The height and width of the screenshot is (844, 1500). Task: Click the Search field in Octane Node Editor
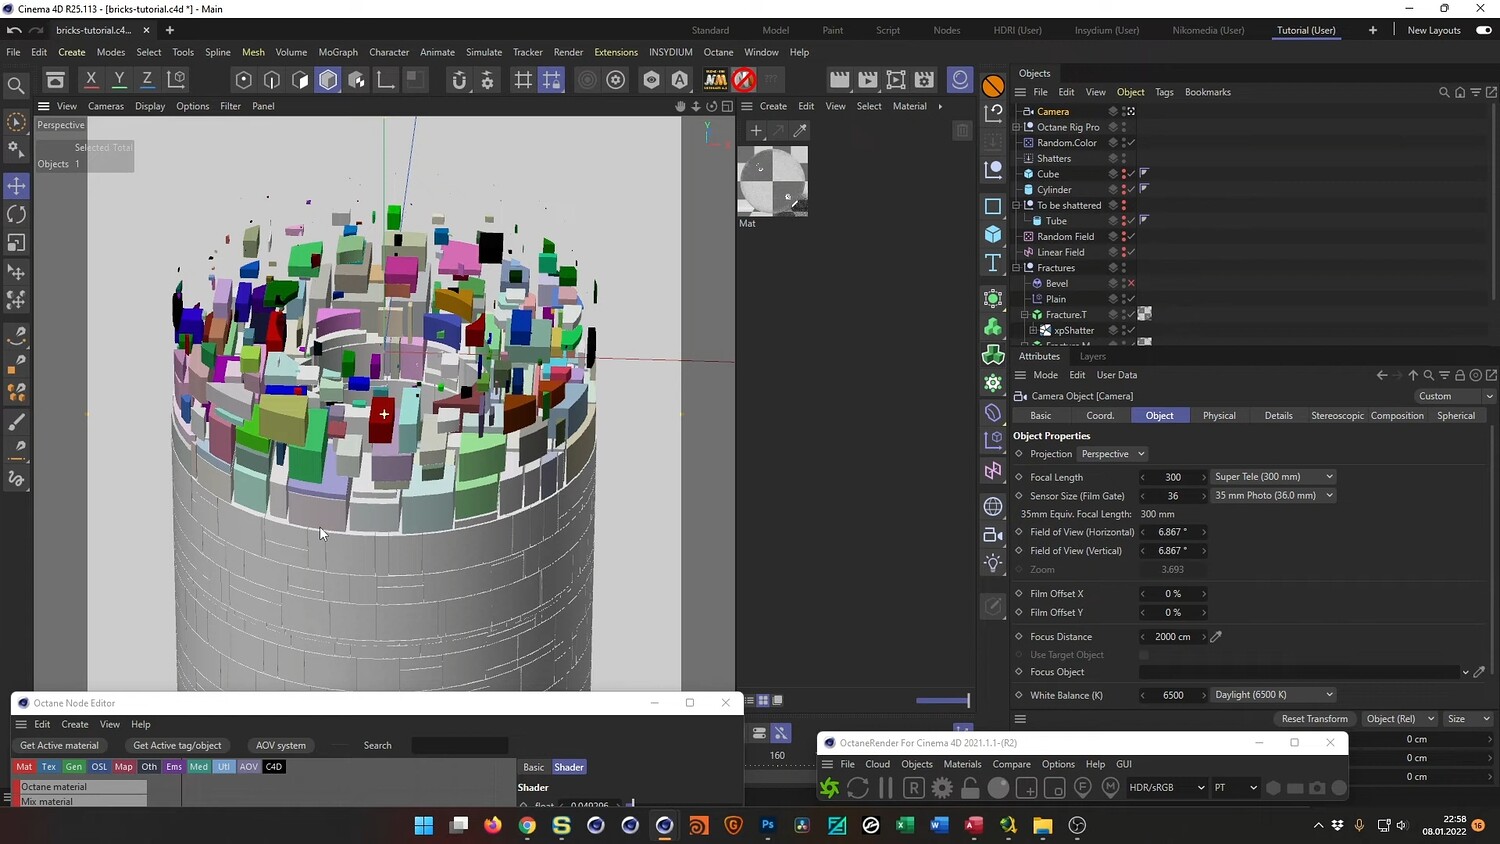pyautogui.click(x=460, y=745)
